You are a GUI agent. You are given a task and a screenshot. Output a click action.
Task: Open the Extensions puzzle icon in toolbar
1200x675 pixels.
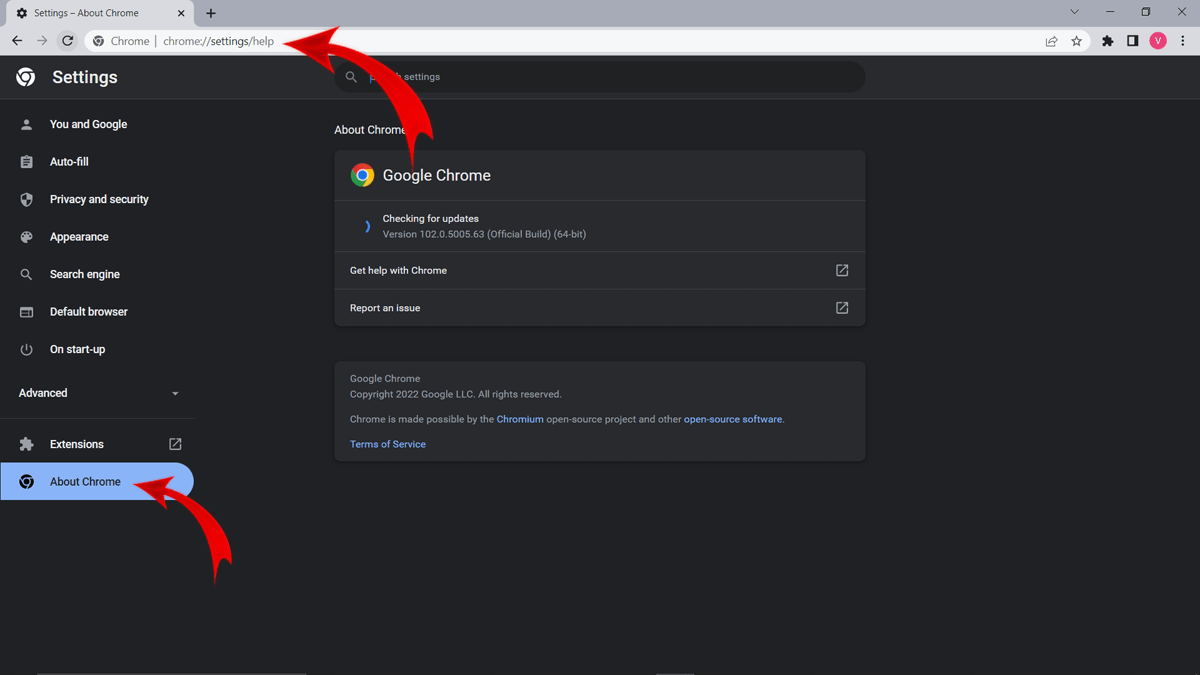[1108, 41]
